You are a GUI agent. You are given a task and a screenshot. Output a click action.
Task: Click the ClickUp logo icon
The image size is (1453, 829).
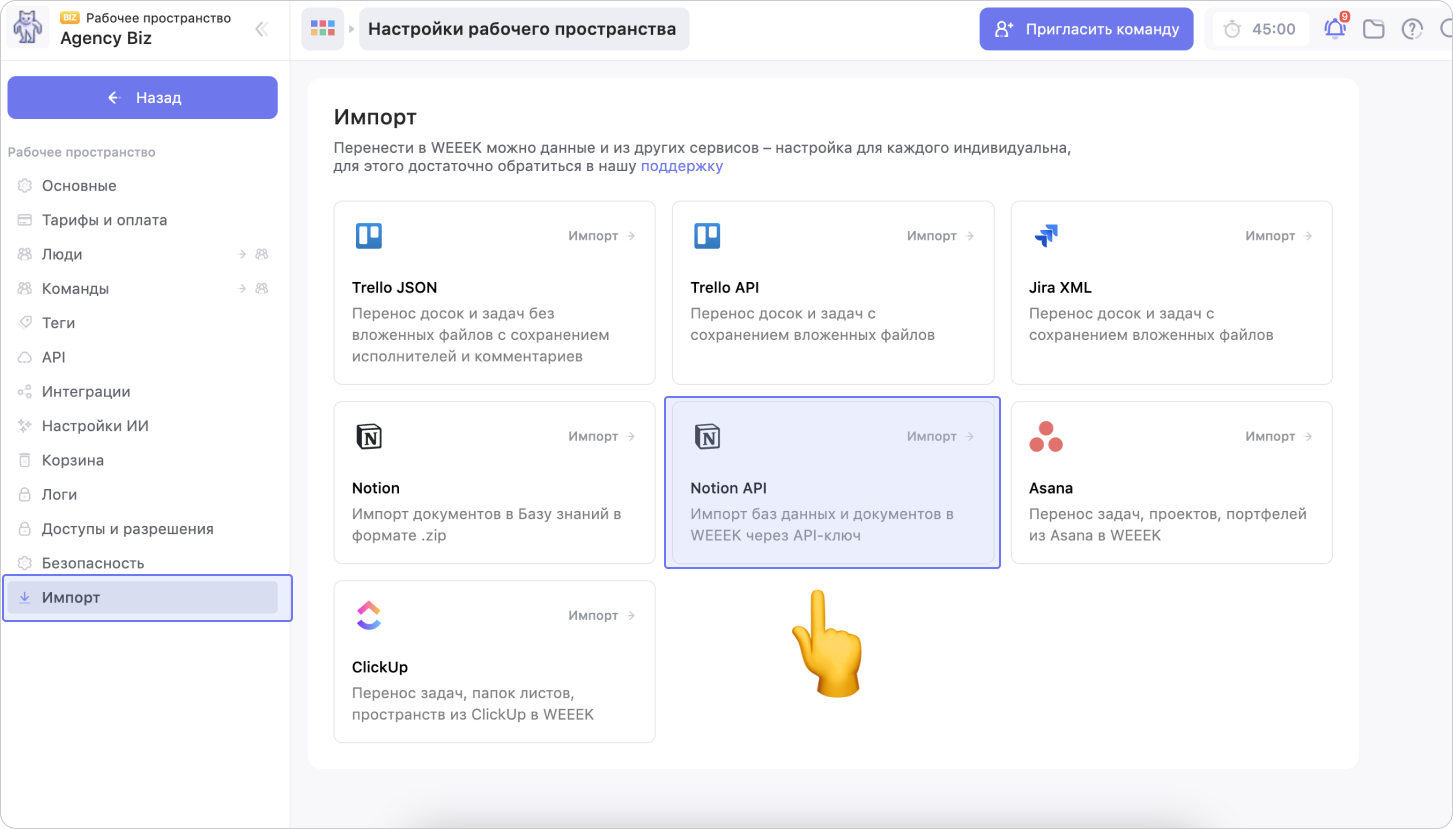coord(368,616)
